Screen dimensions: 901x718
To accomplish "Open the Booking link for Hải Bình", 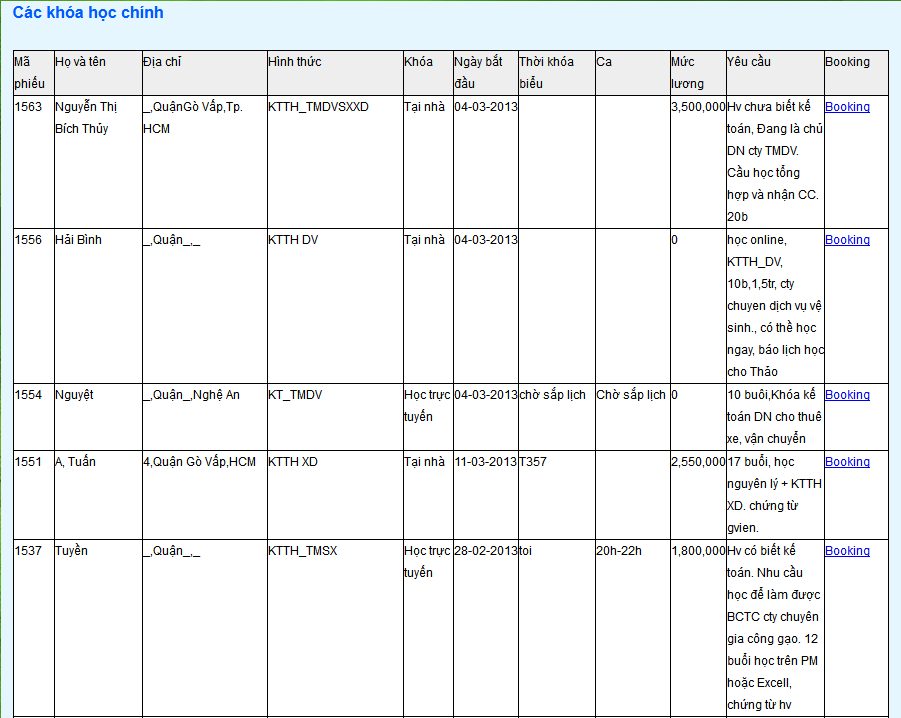I will (847, 240).
